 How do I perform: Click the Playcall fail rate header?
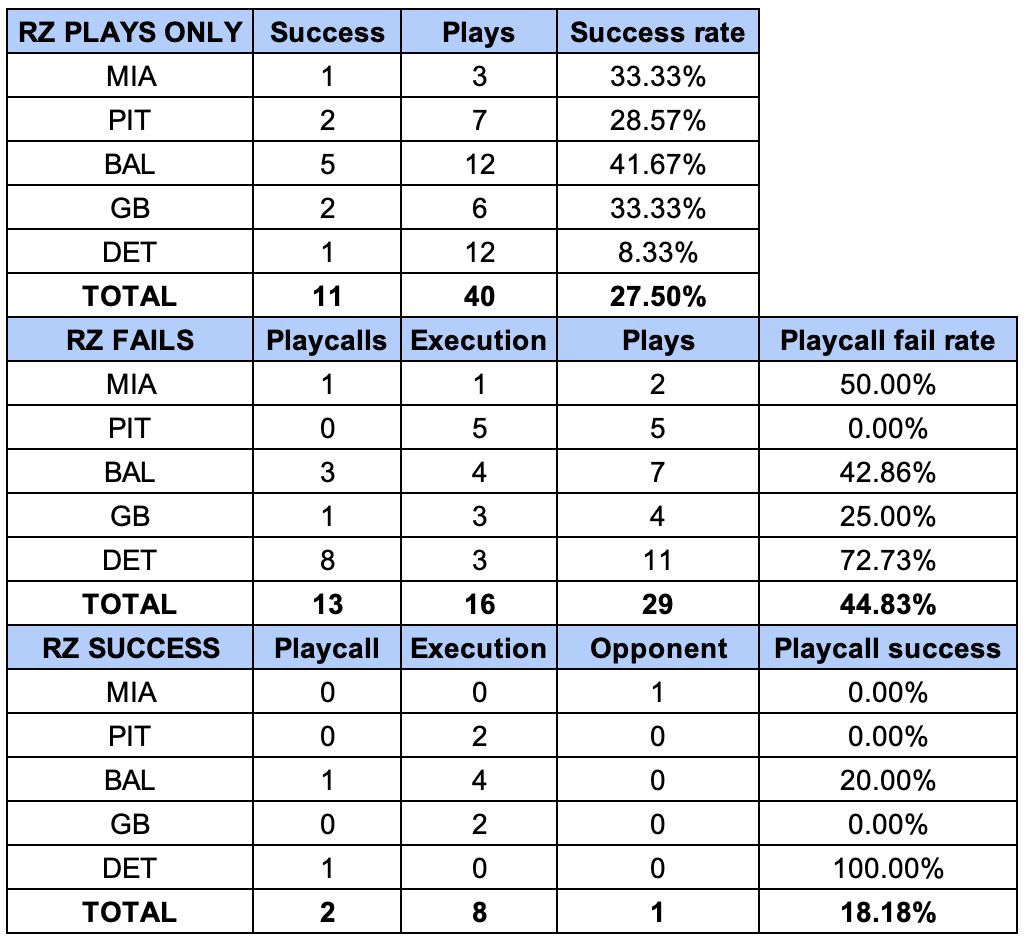tap(888, 340)
